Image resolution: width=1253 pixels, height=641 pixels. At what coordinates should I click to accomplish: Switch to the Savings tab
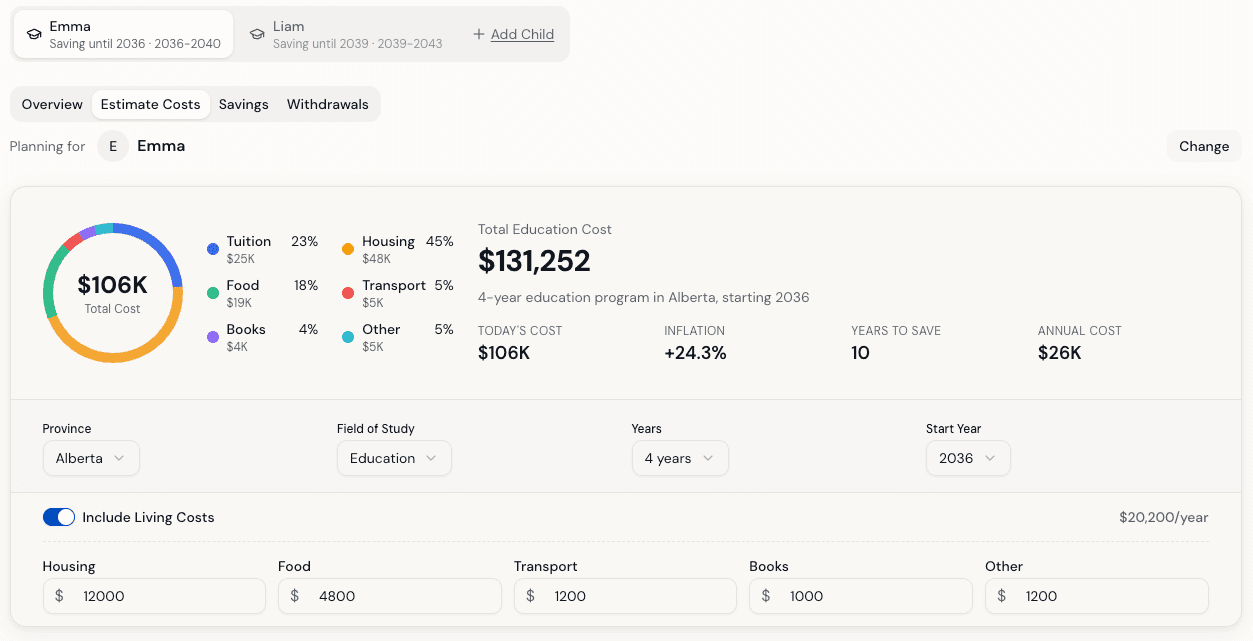coord(243,104)
